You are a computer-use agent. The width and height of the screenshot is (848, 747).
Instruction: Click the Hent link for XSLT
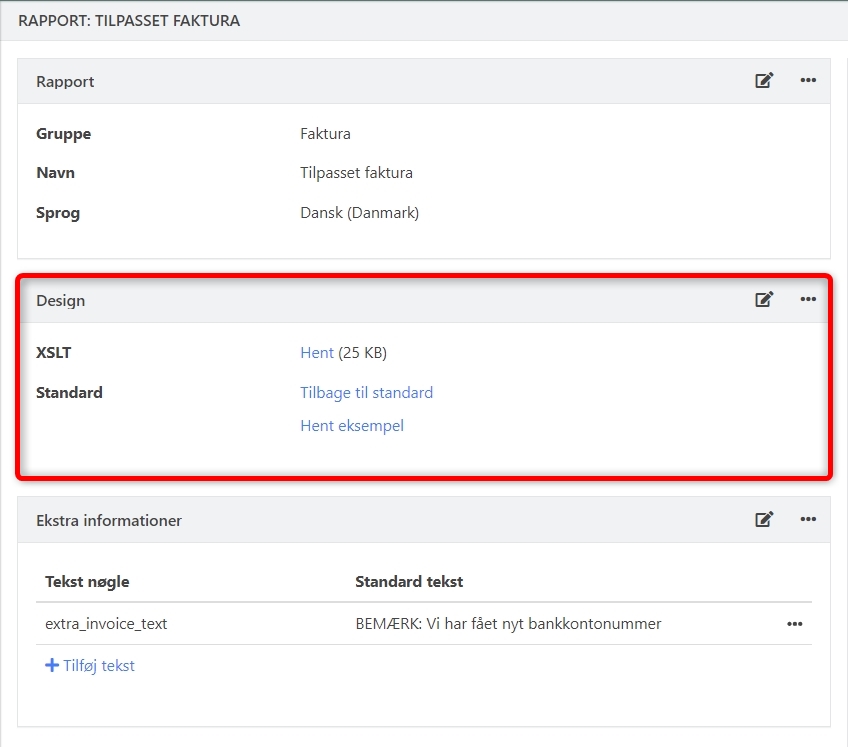pos(316,353)
